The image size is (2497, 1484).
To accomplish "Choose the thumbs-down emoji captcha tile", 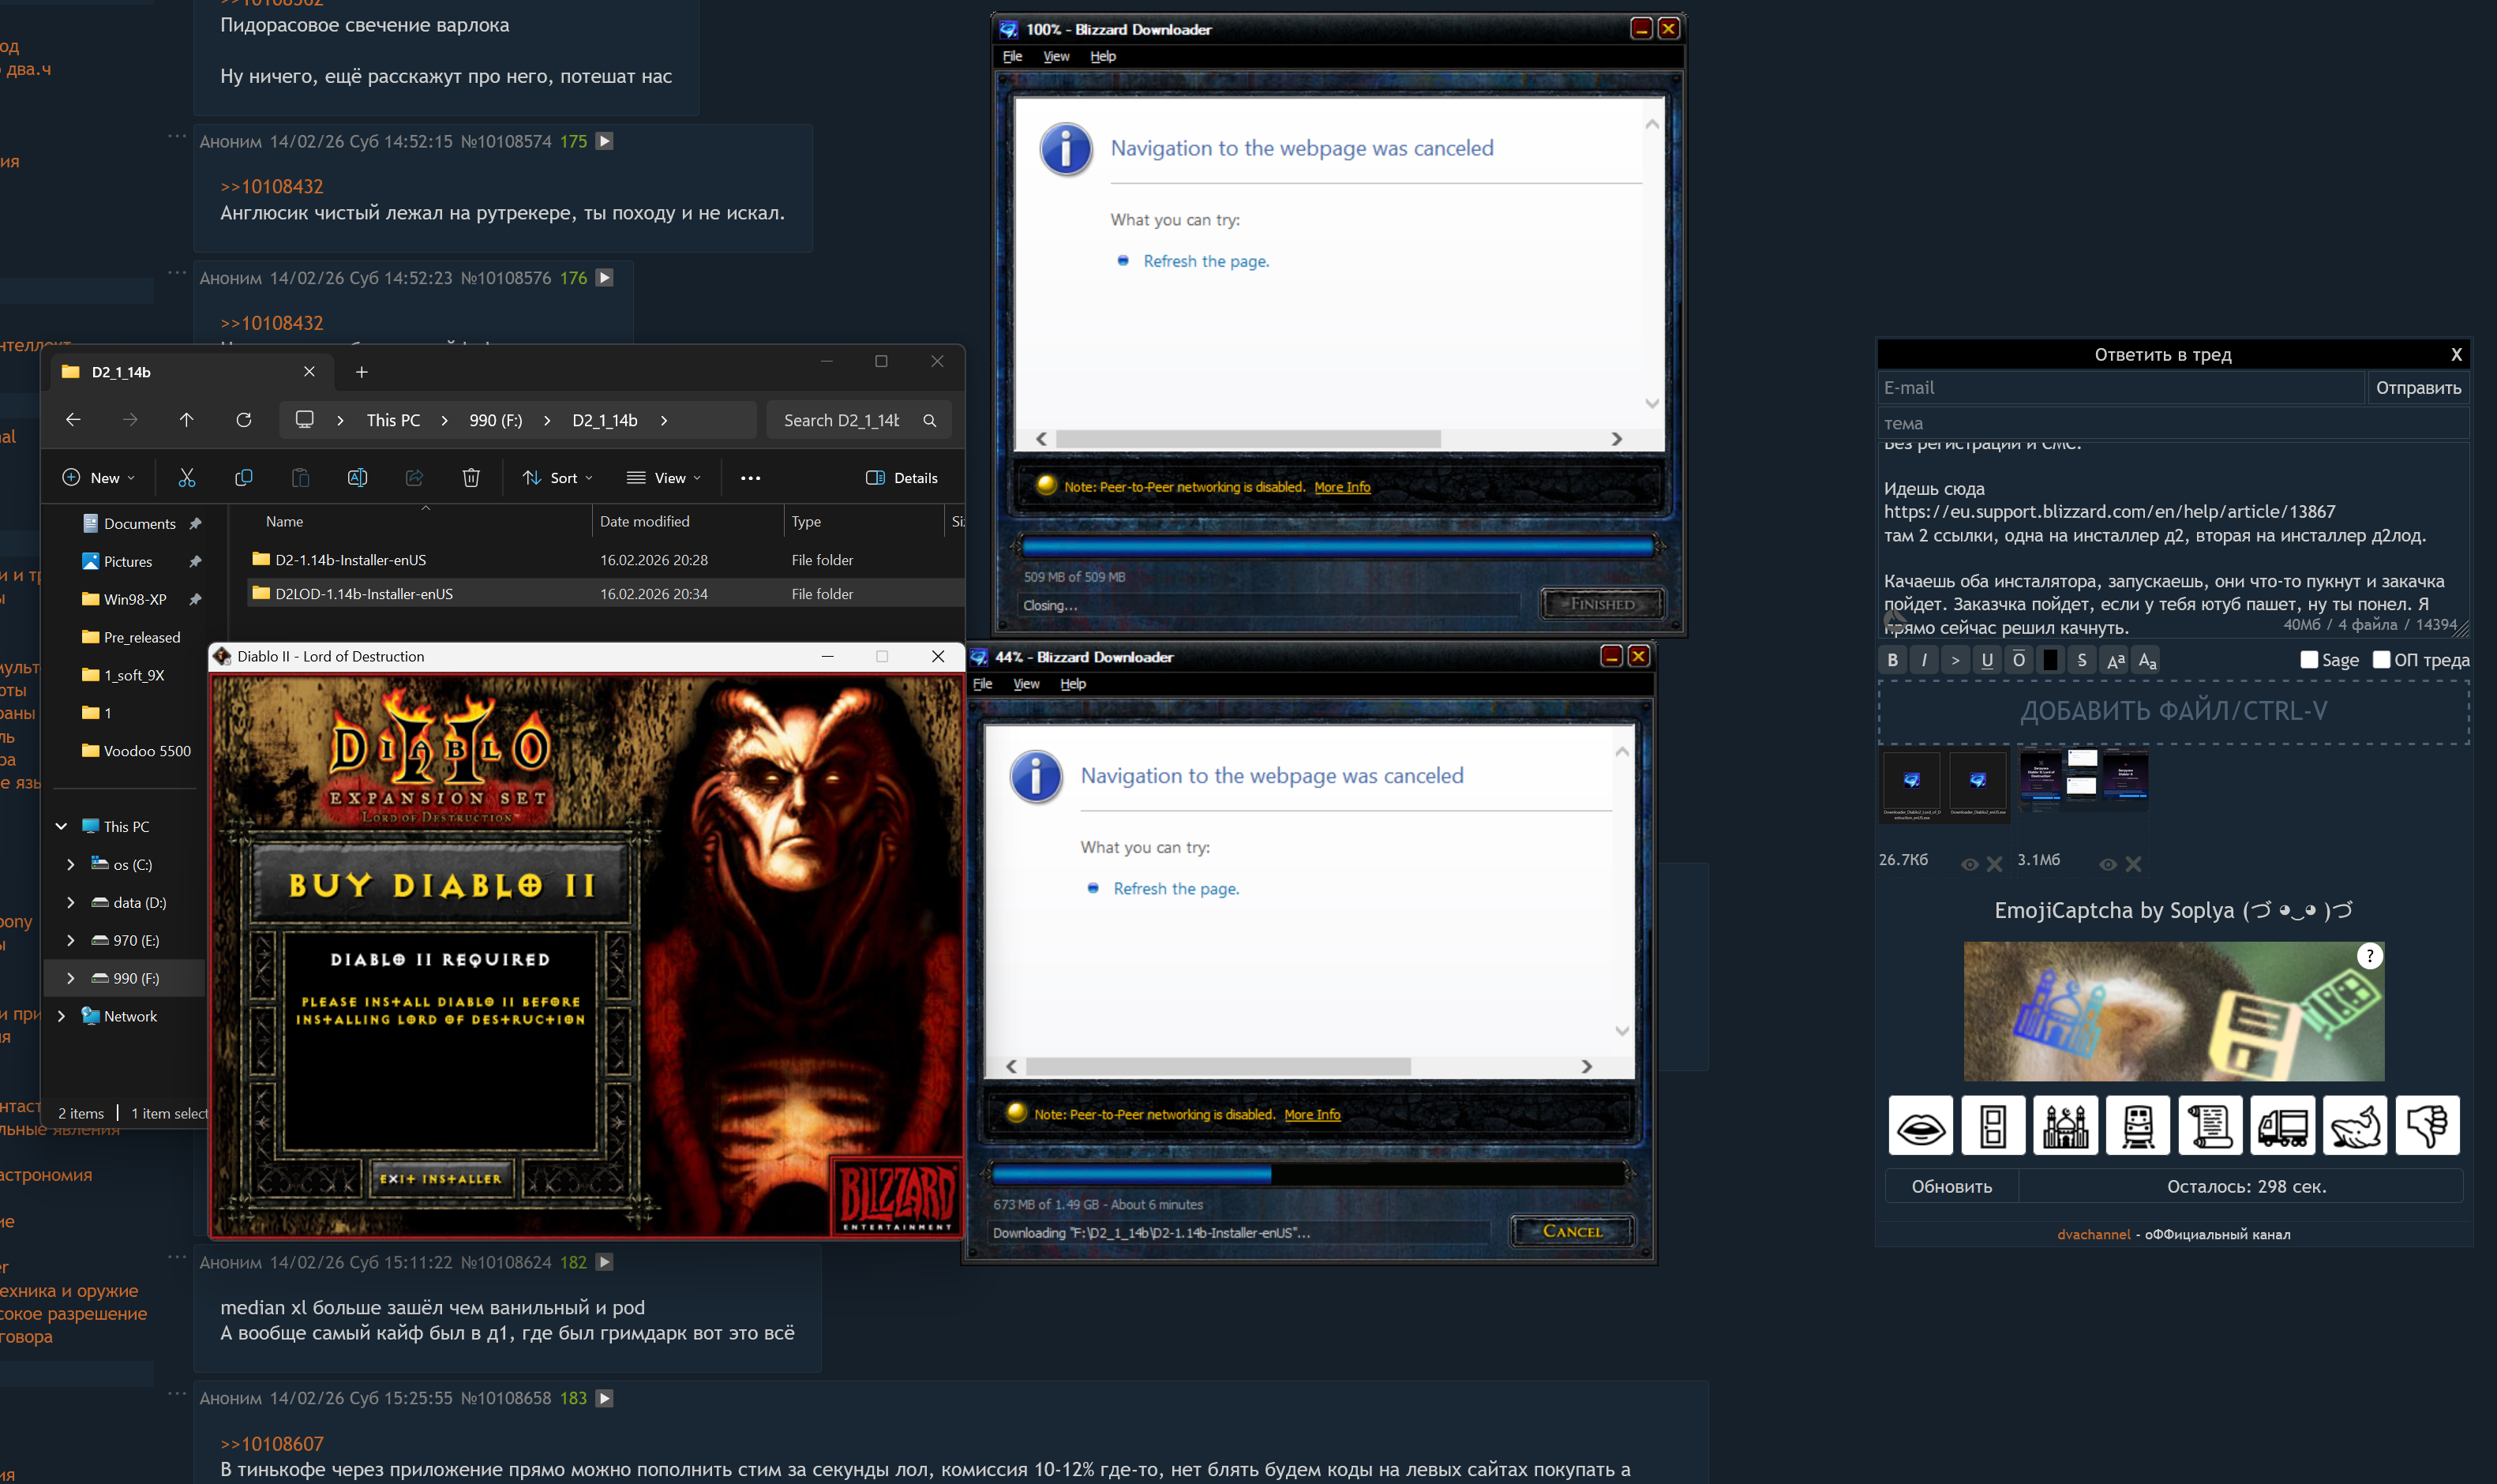I will coord(2427,1126).
